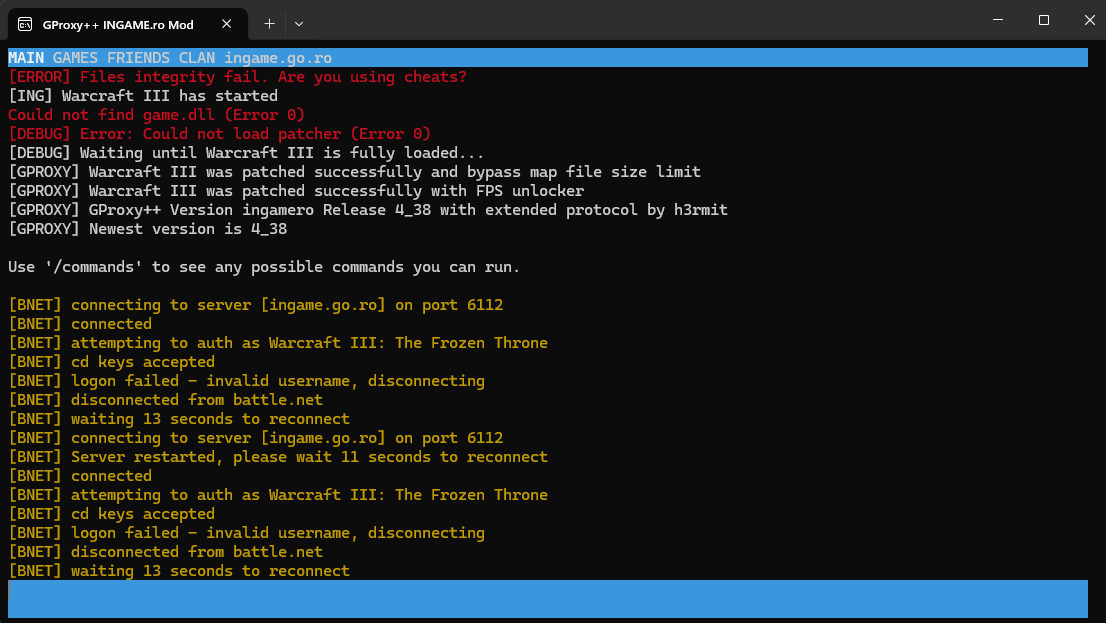Maximize the terminal window

pos(1044,20)
